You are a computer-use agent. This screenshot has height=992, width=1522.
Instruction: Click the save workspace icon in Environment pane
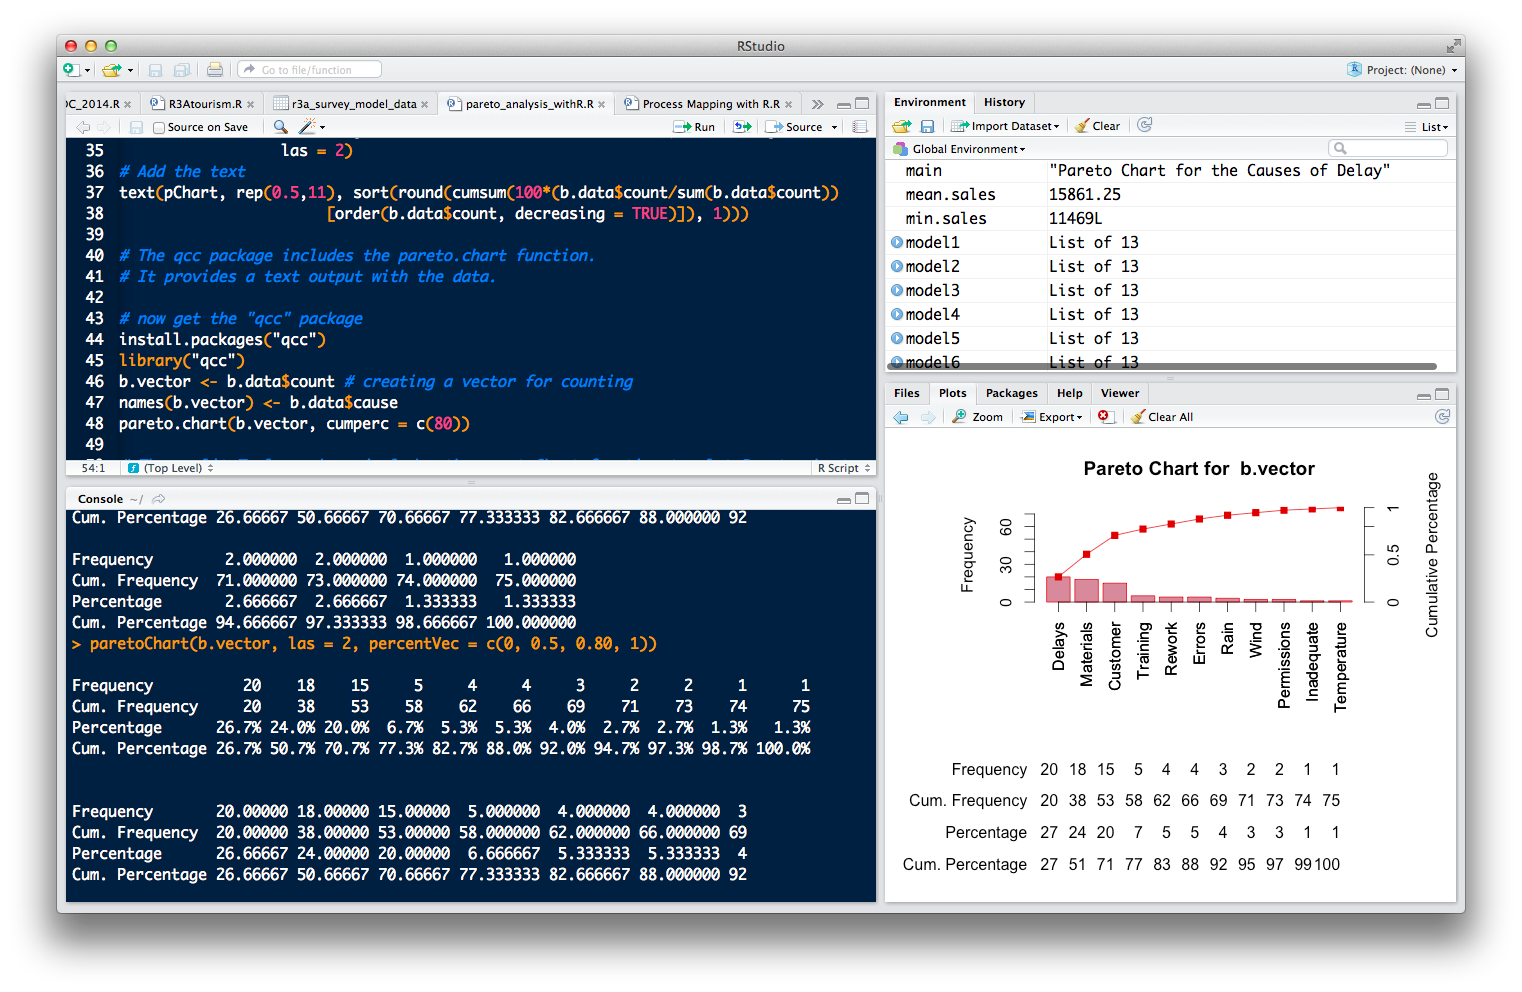(x=927, y=126)
